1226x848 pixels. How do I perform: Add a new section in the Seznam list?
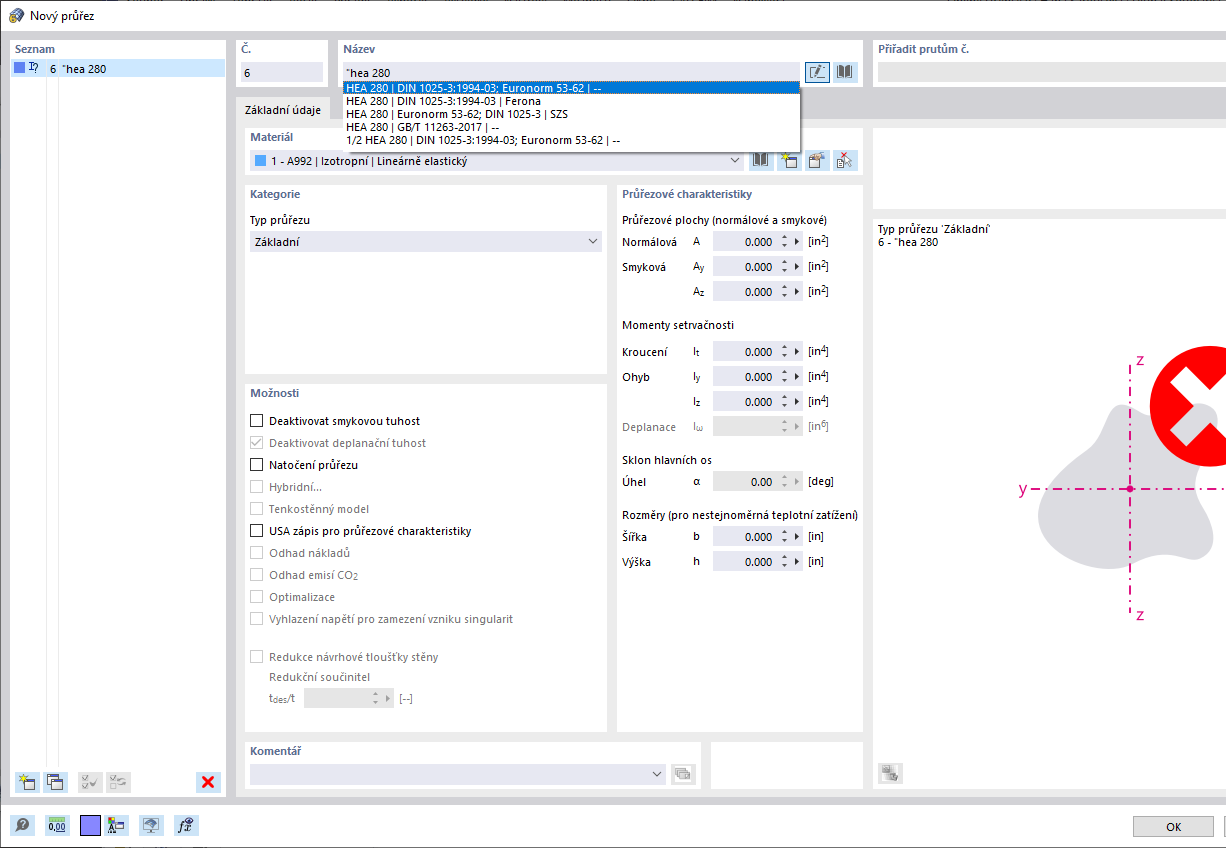[27, 782]
